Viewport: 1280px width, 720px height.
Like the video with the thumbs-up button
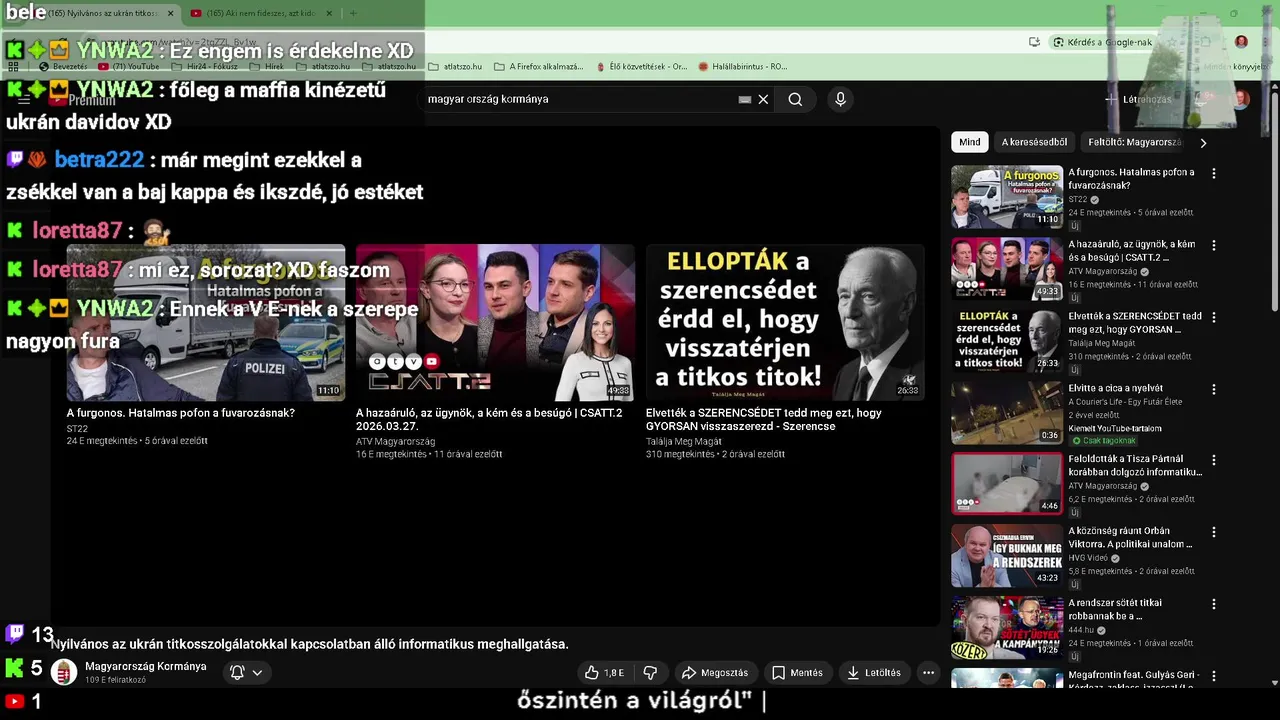pos(604,673)
